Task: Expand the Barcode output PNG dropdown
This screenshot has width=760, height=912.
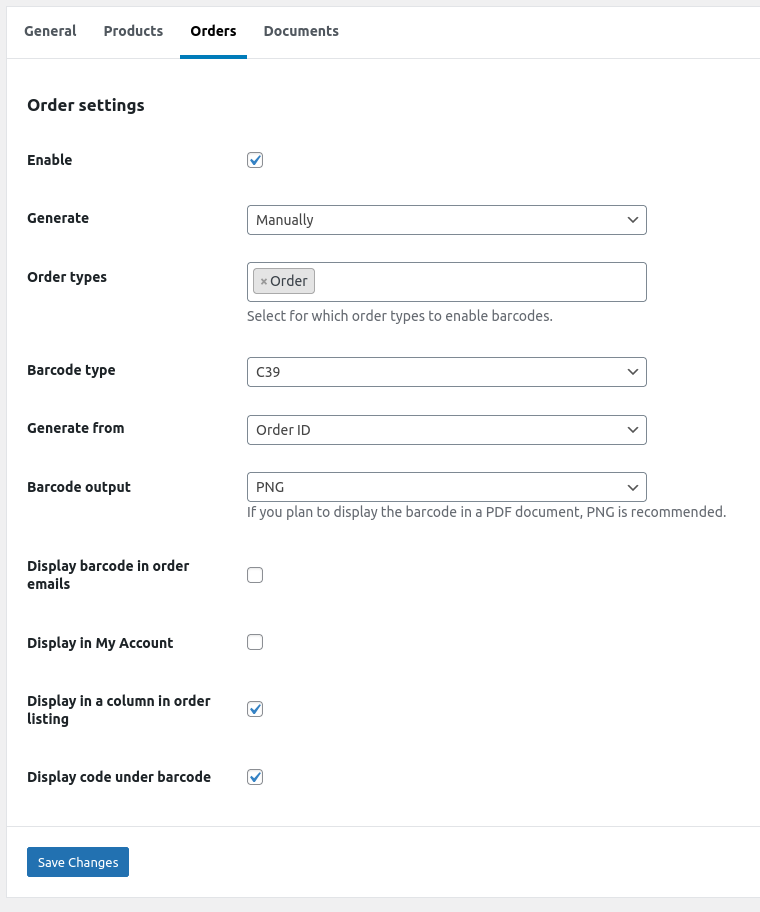Action: 446,487
